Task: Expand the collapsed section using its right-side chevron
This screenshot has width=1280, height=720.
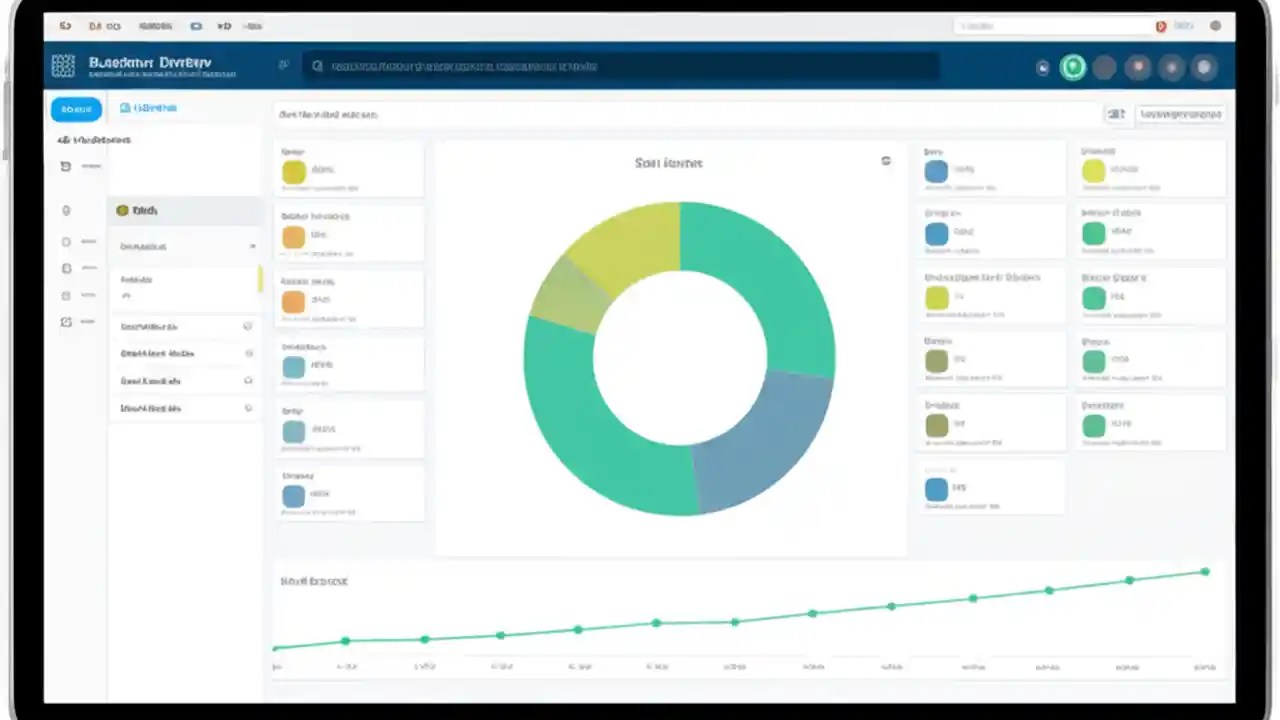Action: [x=253, y=246]
